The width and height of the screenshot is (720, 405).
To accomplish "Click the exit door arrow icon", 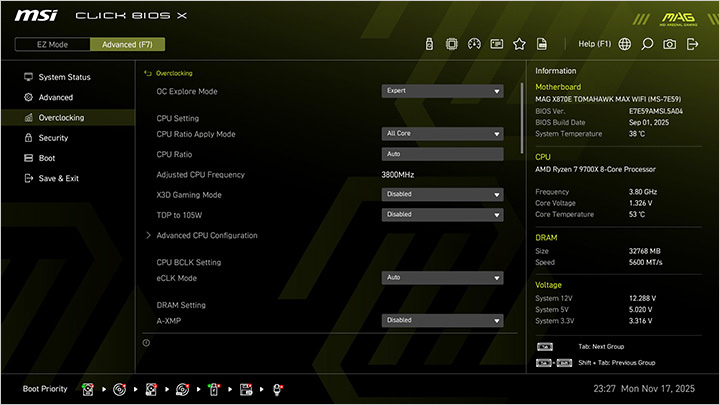I will pyautogui.click(x=692, y=44).
